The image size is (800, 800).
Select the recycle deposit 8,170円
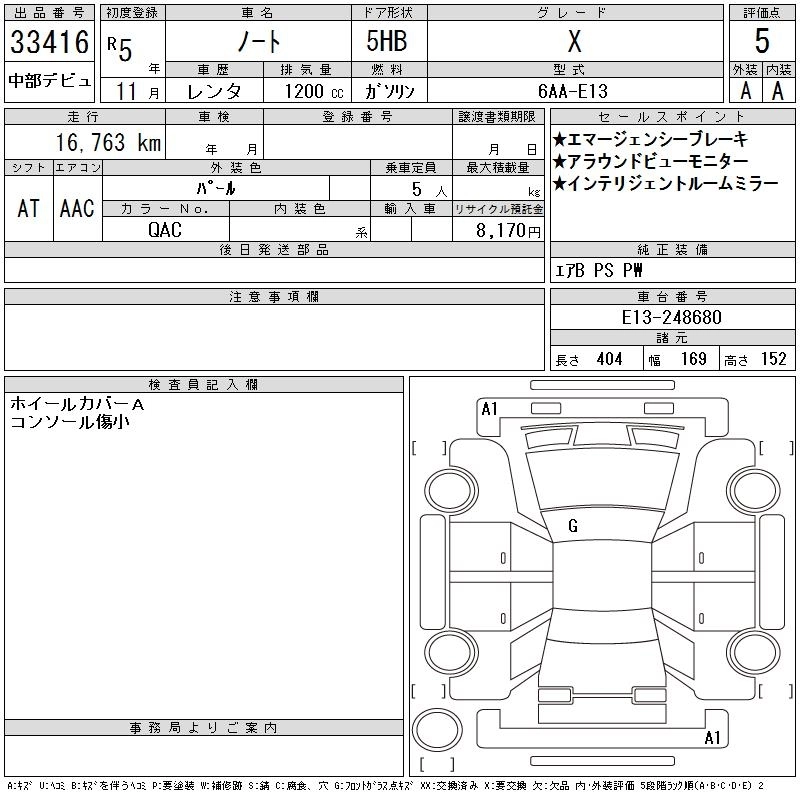508,231
